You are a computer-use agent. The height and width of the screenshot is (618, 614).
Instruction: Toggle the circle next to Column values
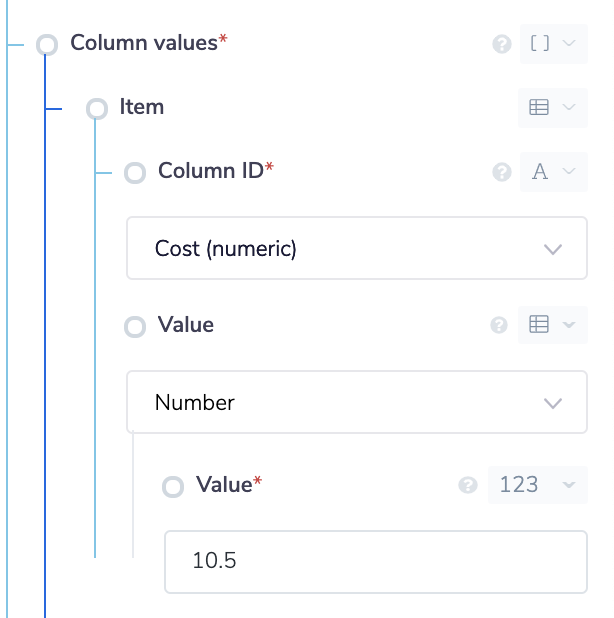47,45
